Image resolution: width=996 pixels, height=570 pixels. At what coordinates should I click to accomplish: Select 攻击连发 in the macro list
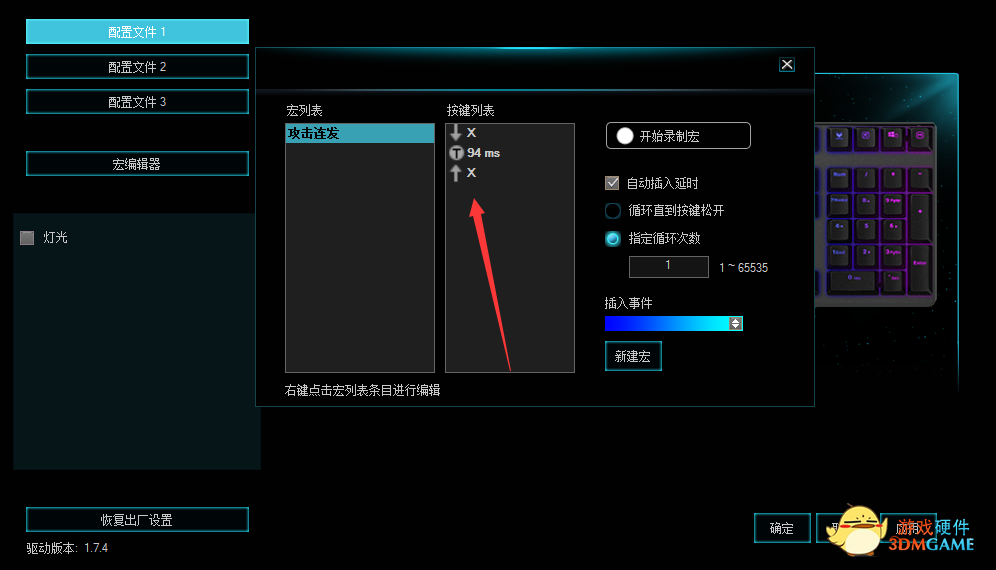359,133
